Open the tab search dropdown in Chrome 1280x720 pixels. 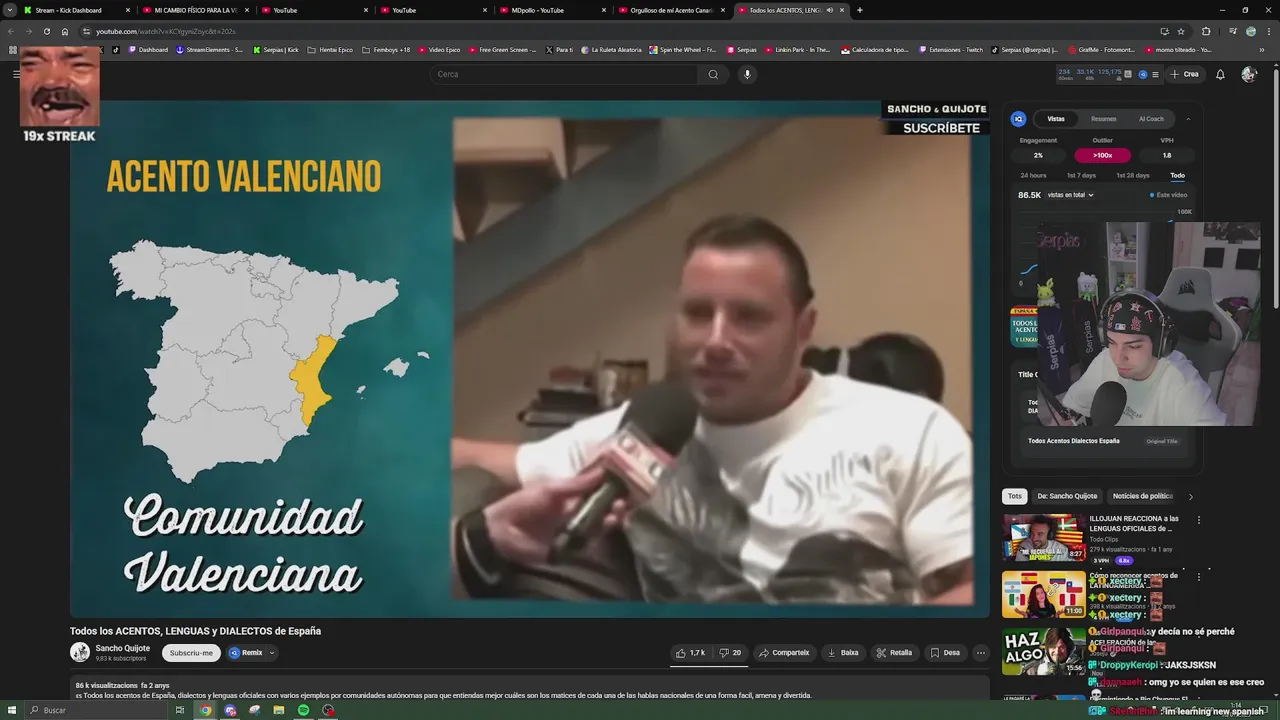click(x=10, y=10)
